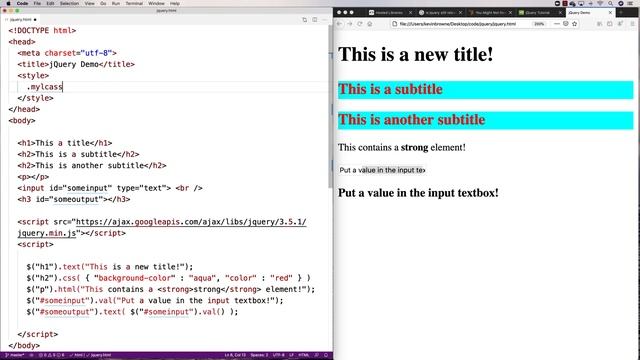Open the Go menu

[x=103, y=3]
